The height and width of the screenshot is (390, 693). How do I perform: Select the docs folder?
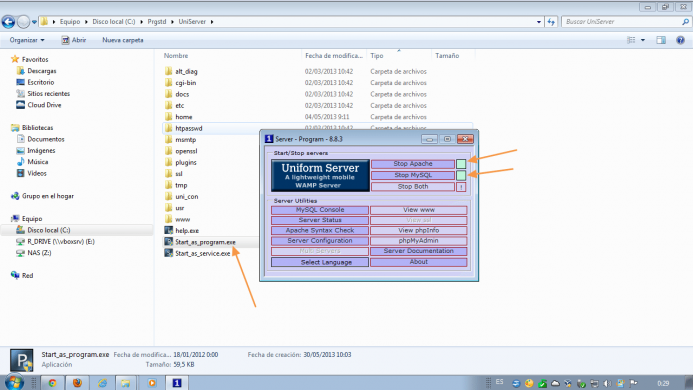click(x=182, y=94)
